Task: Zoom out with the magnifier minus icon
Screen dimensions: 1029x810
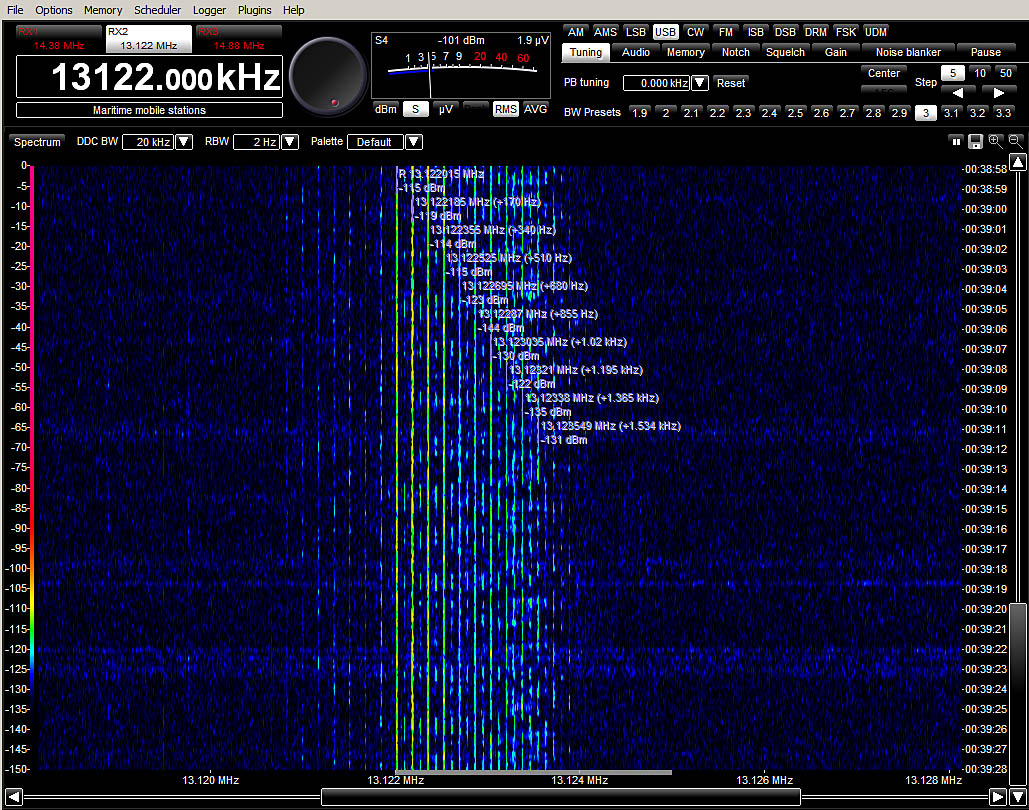Action: click(x=1015, y=141)
